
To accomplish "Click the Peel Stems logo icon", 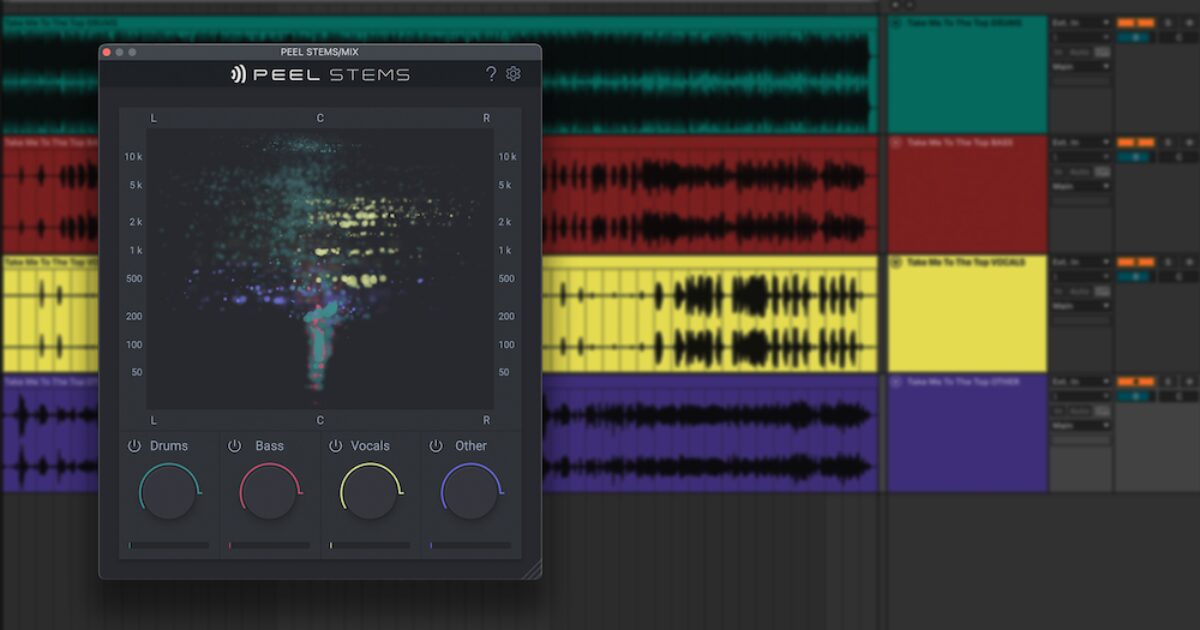I will (238, 74).
